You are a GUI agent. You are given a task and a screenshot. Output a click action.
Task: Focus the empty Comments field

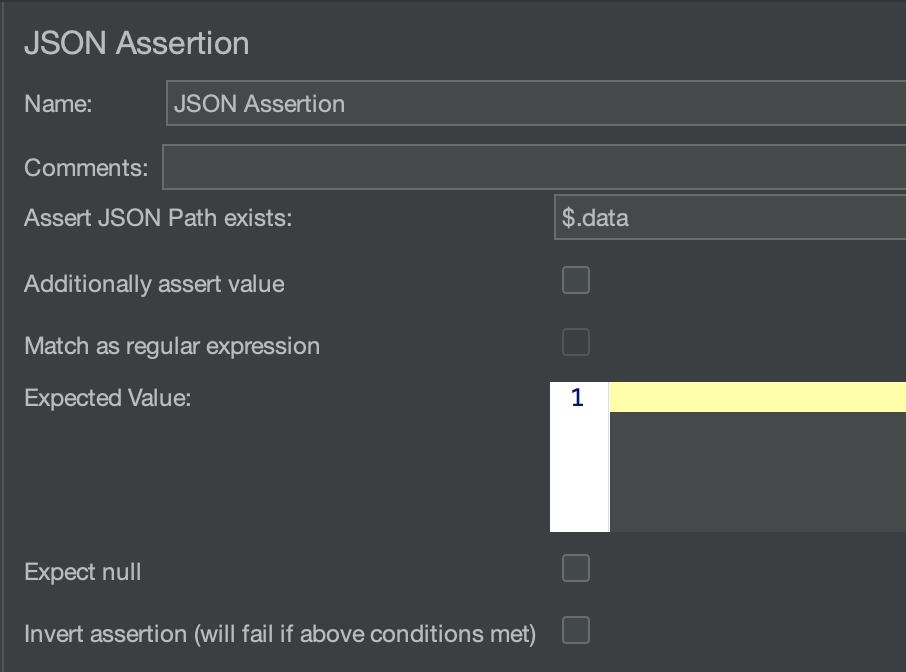point(535,167)
